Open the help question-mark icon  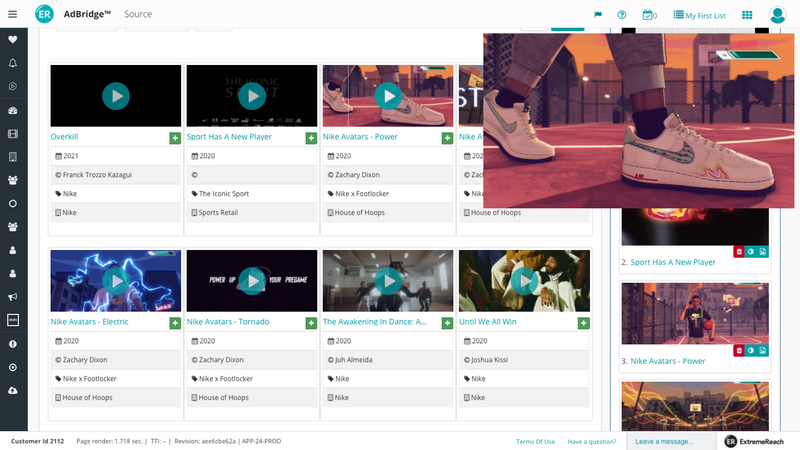click(621, 15)
